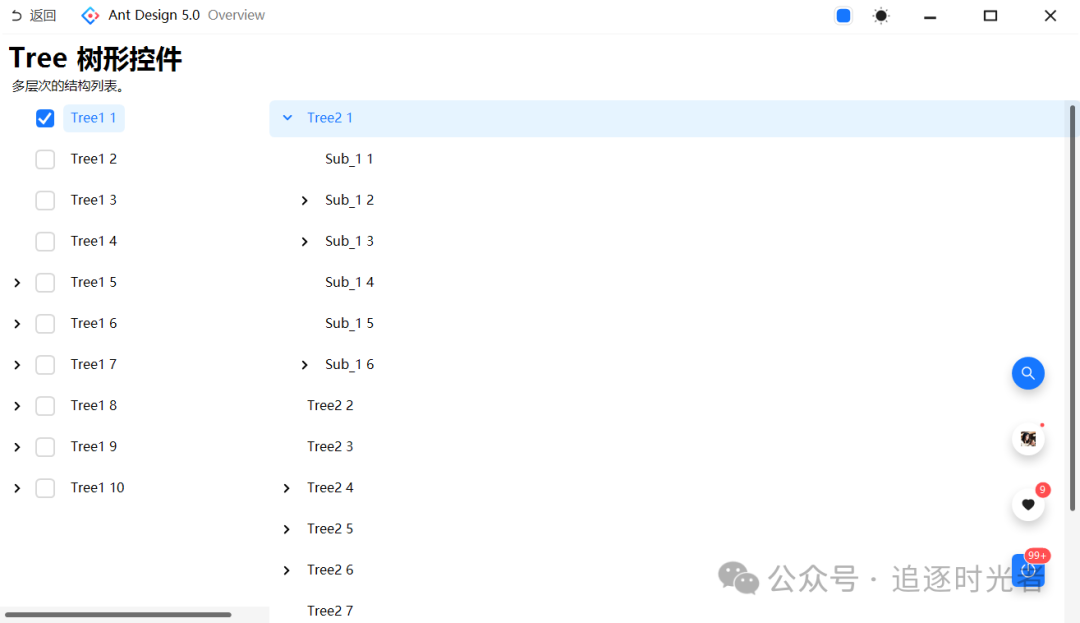Click the blue search floating button
The width and height of the screenshot is (1080, 623).
(x=1028, y=373)
